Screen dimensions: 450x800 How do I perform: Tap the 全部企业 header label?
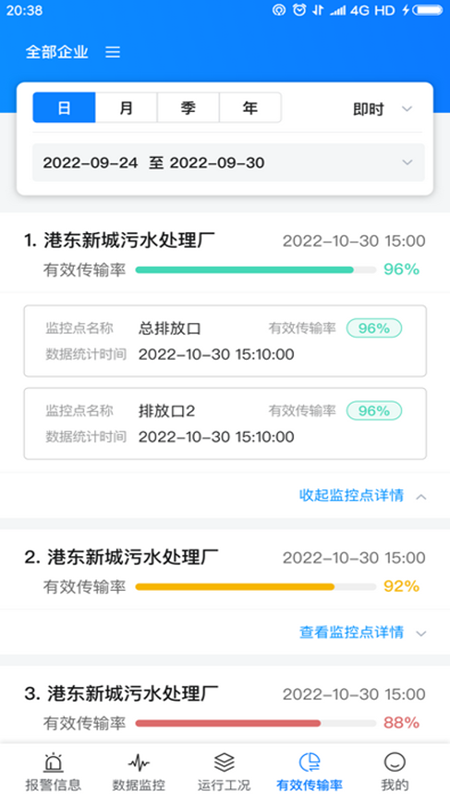tap(57, 52)
